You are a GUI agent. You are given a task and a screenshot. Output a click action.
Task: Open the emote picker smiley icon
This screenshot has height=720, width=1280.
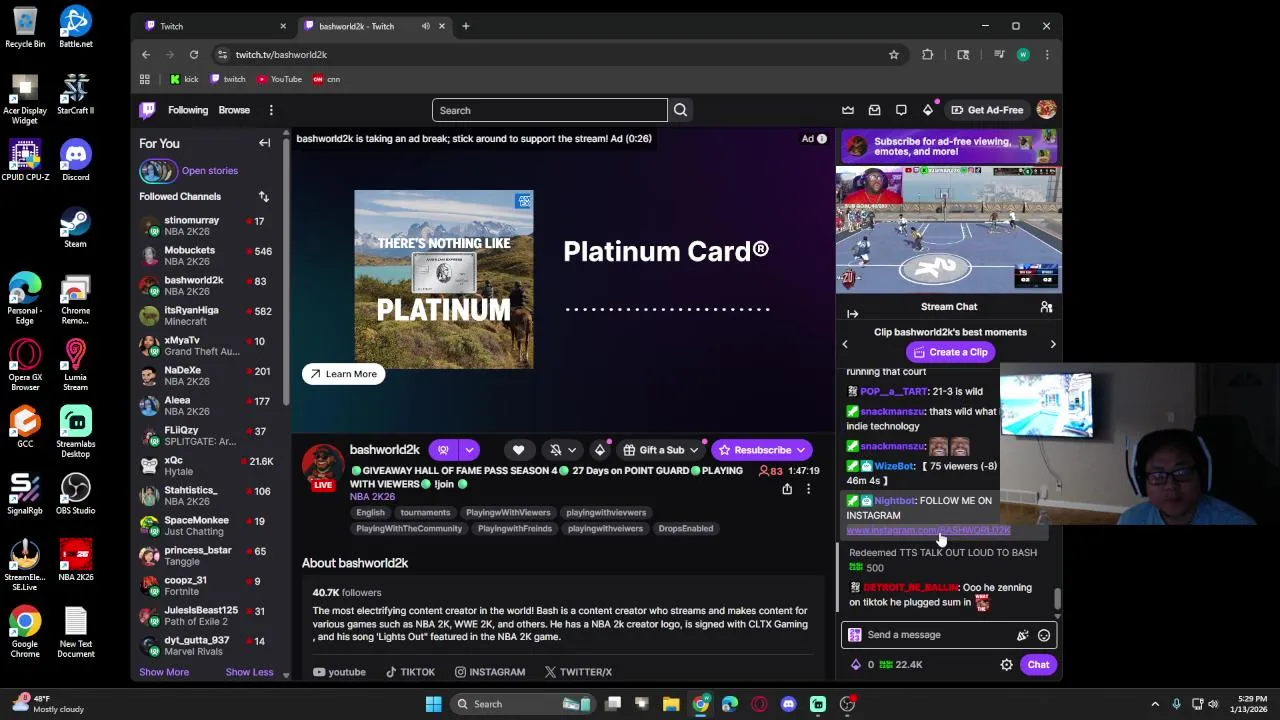click(x=1044, y=635)
